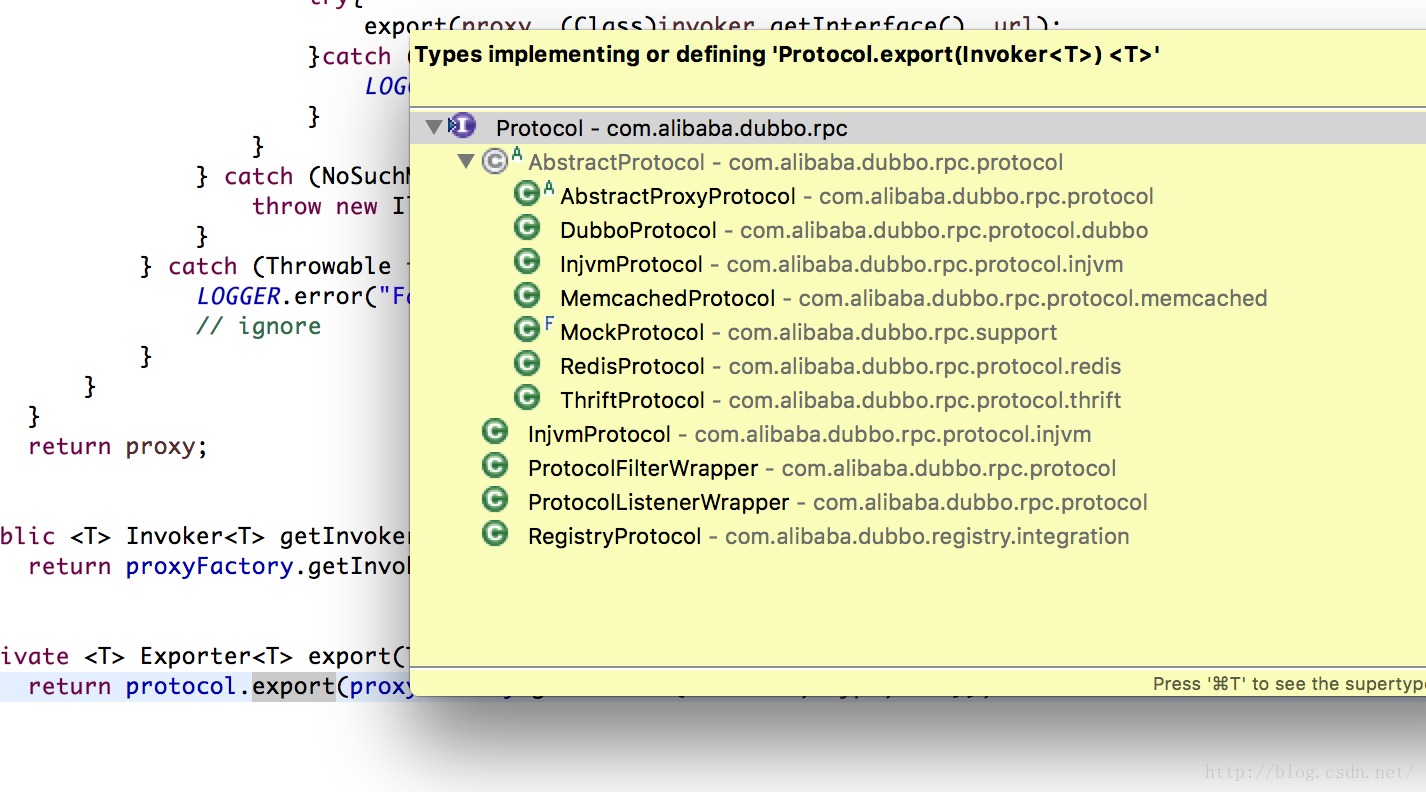The width and height of the screenshot is (1426, 792).
Task: Open ProtocolListenerWrapper from the list
Action: pyautogui.click(x=838, y=502)
